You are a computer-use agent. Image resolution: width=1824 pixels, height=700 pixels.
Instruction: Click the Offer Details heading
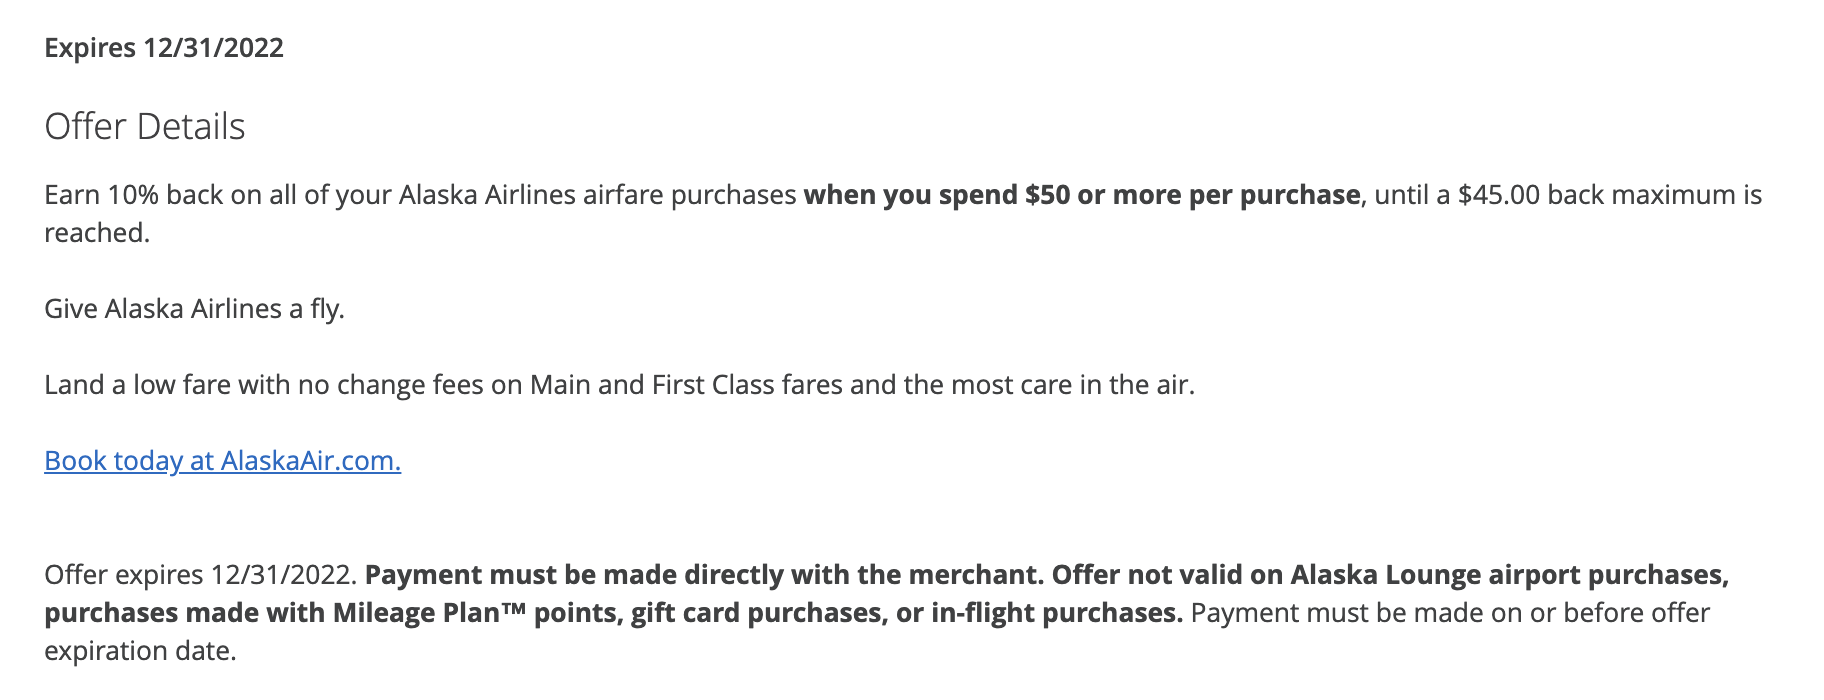(145, 127)
